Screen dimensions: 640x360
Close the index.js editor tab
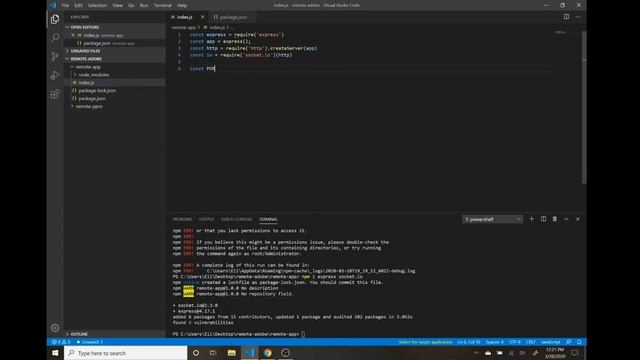tap(202, 17)
